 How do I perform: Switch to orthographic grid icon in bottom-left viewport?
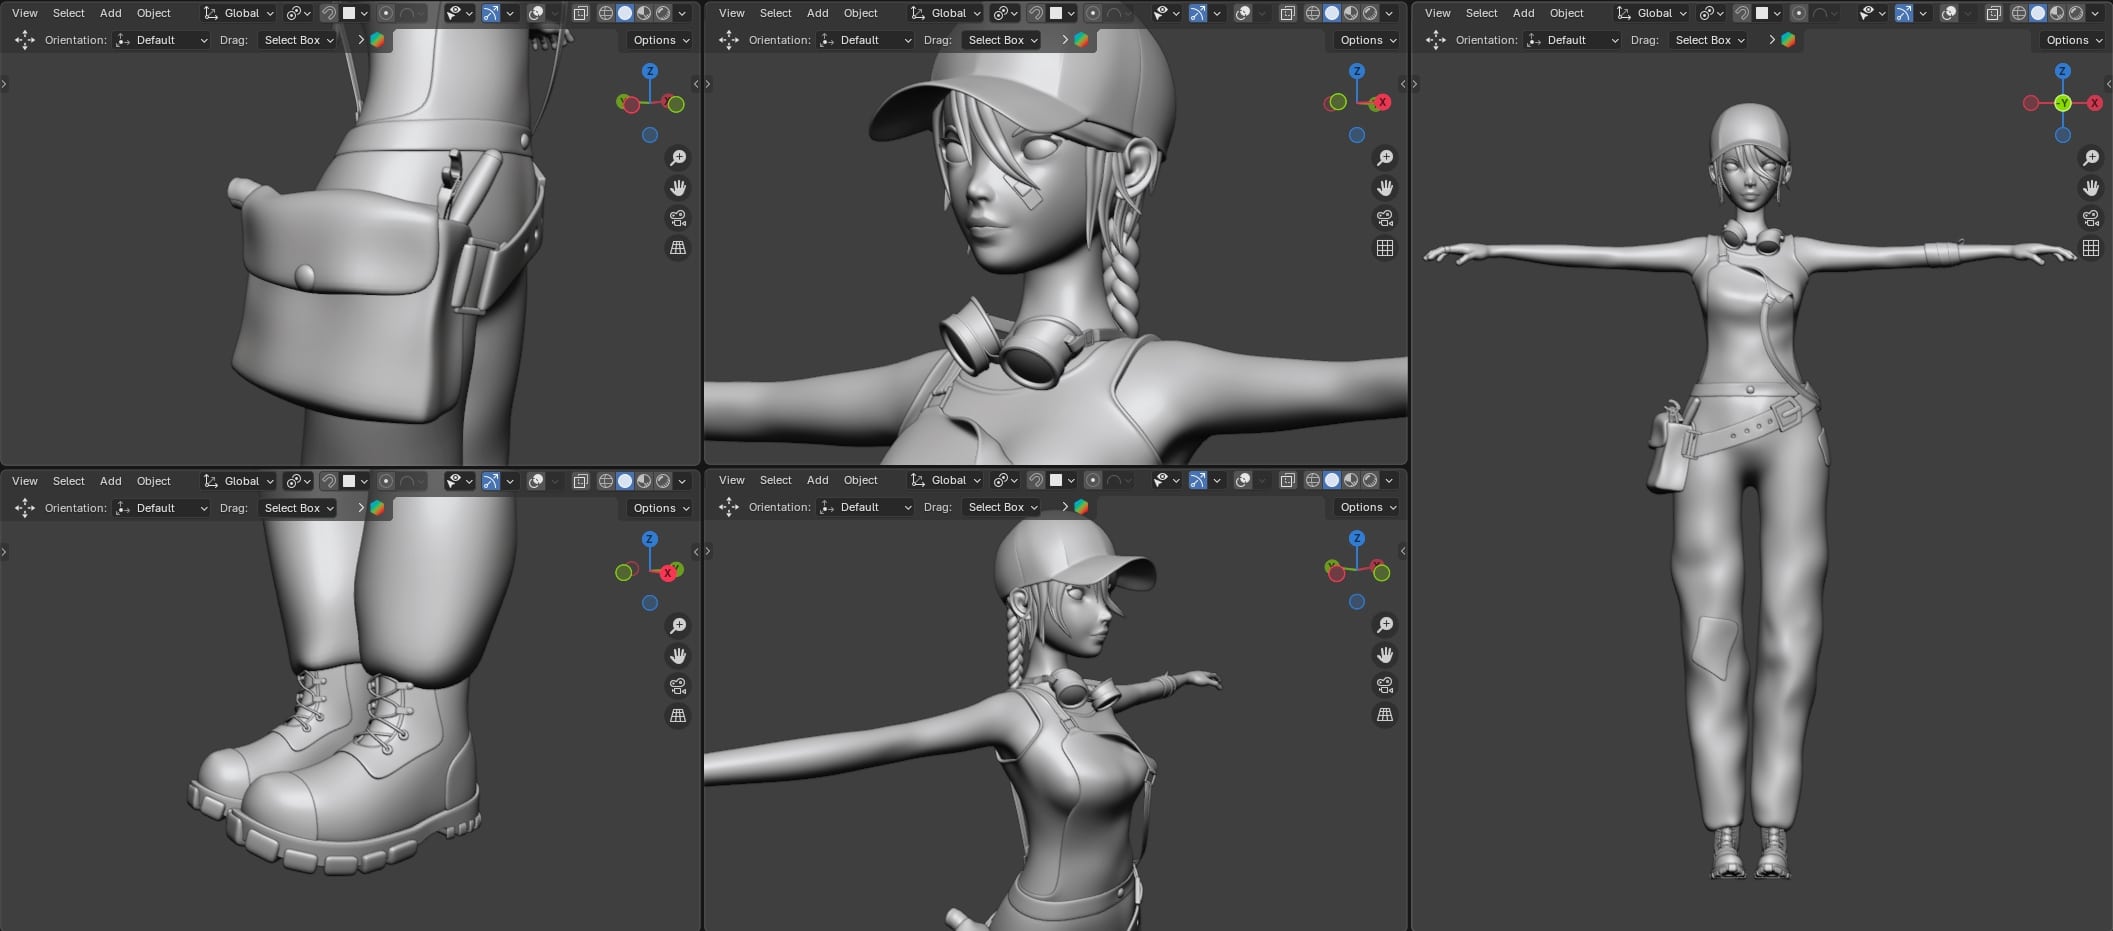click(x=678, y=716)
